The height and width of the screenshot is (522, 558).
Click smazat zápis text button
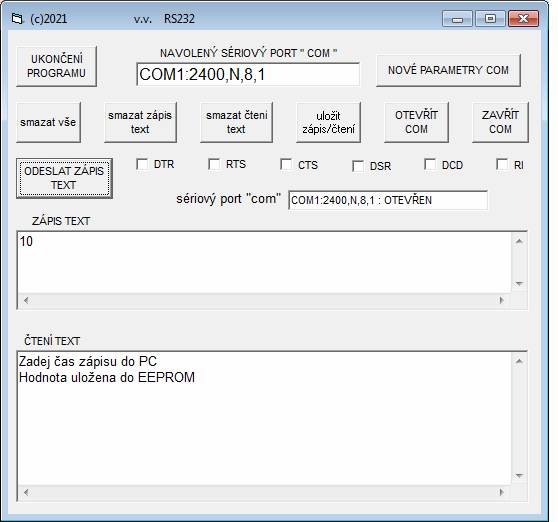tap(140, 122)
